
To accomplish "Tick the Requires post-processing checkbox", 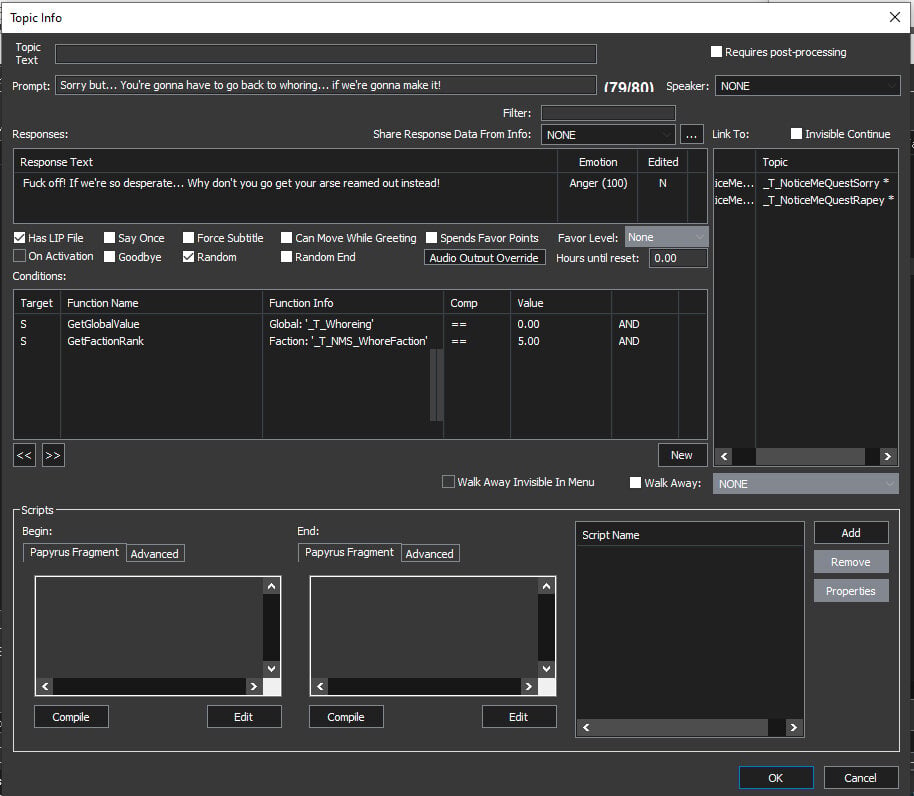I will tap(716, 52).
